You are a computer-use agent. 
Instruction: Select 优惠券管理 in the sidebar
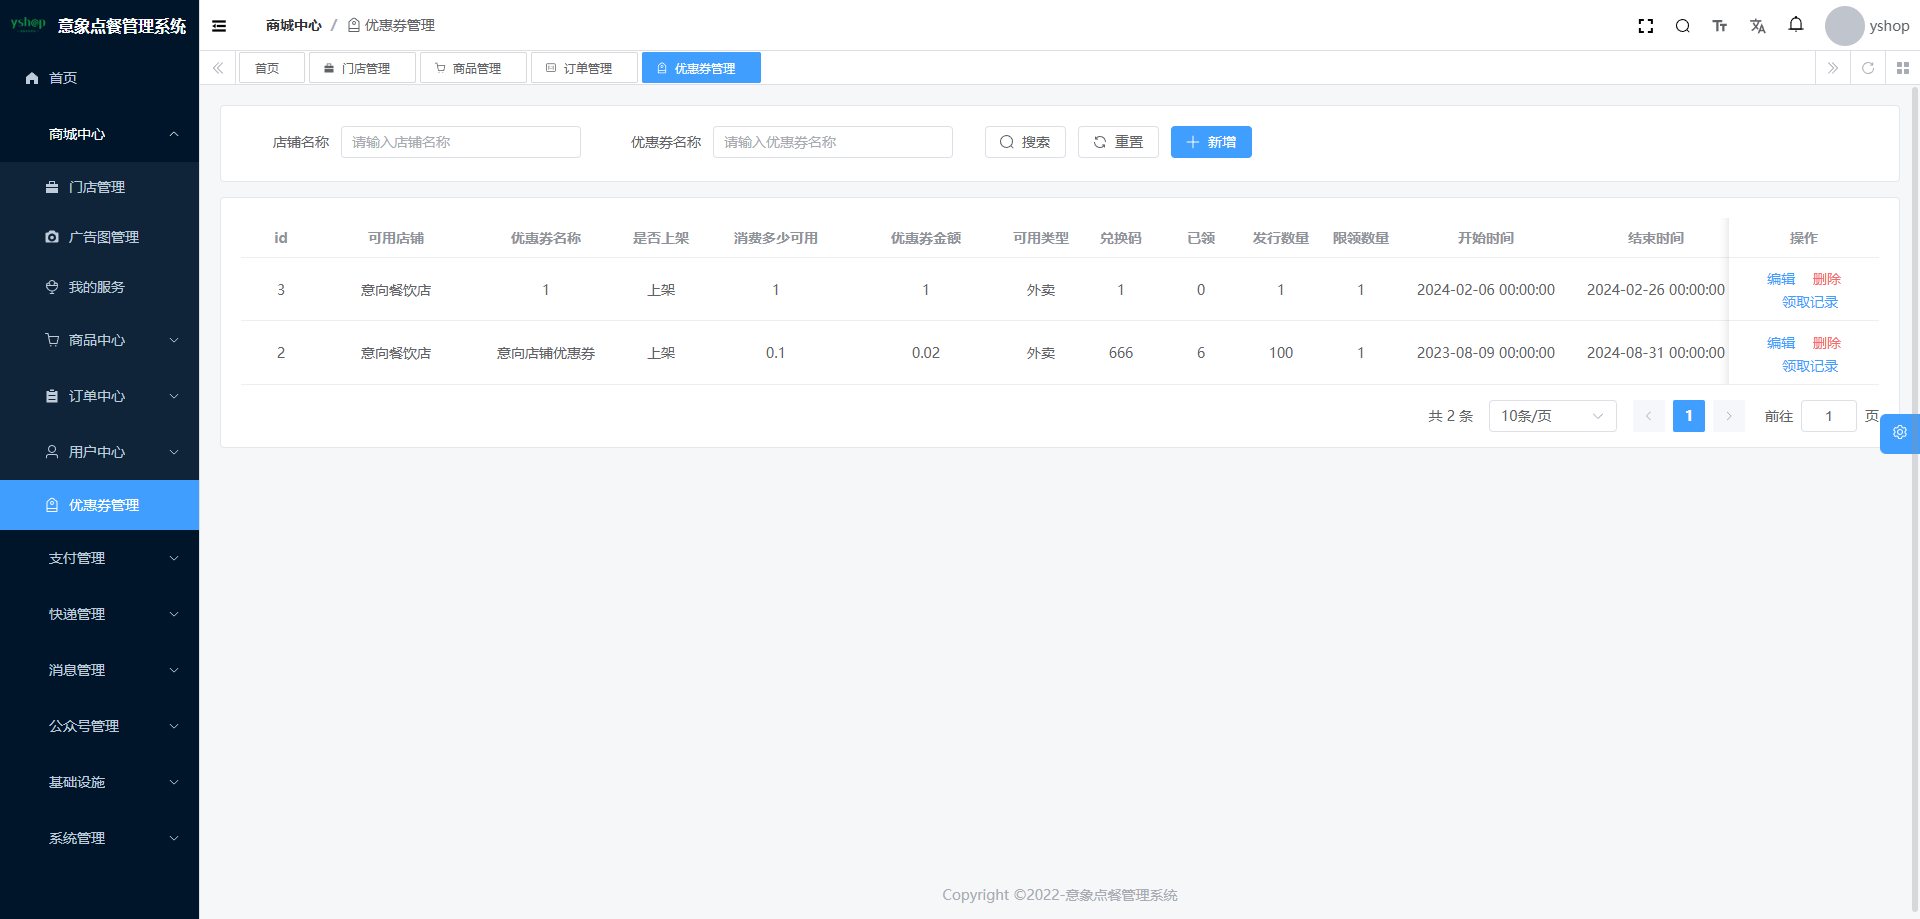pos(99,505)
